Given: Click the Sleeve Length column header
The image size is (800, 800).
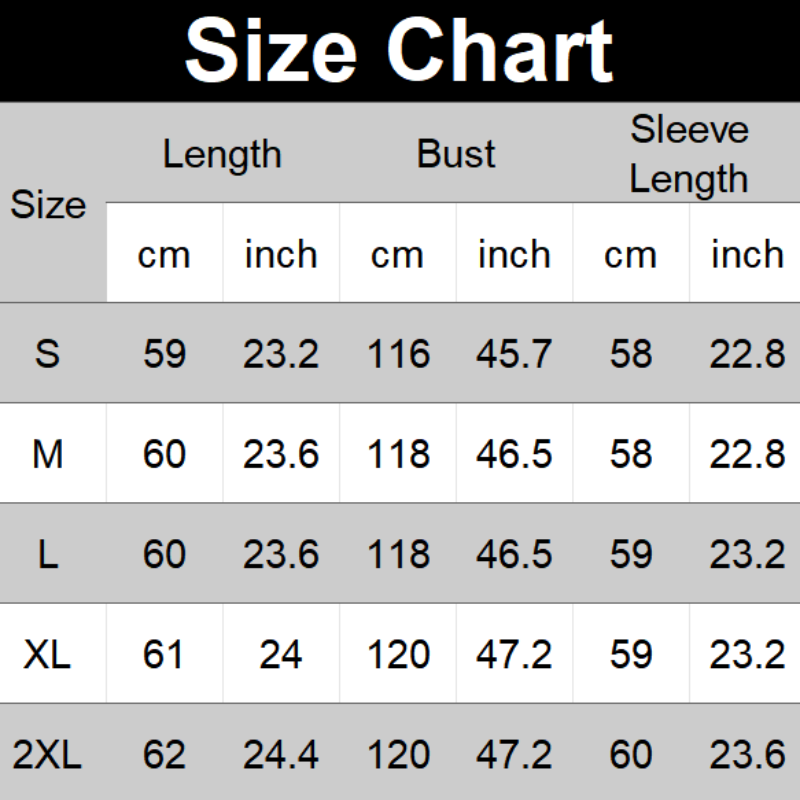Looking at the screenshot, I should click(689, 154).
